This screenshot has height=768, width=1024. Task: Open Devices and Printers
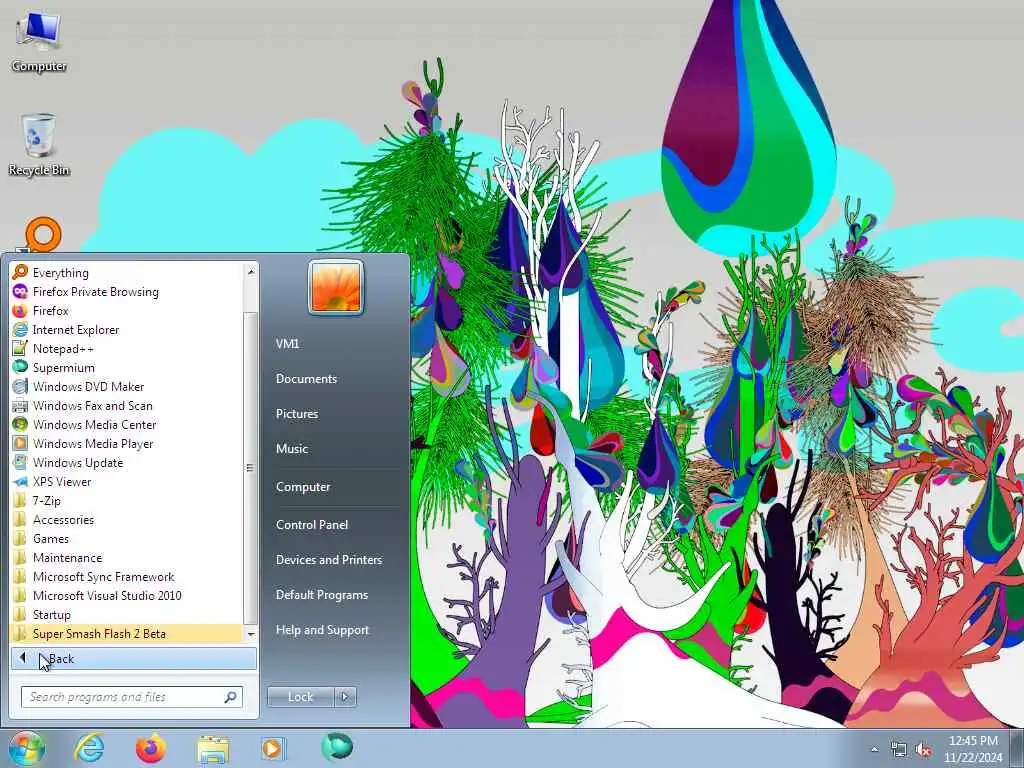pos(329,560)
